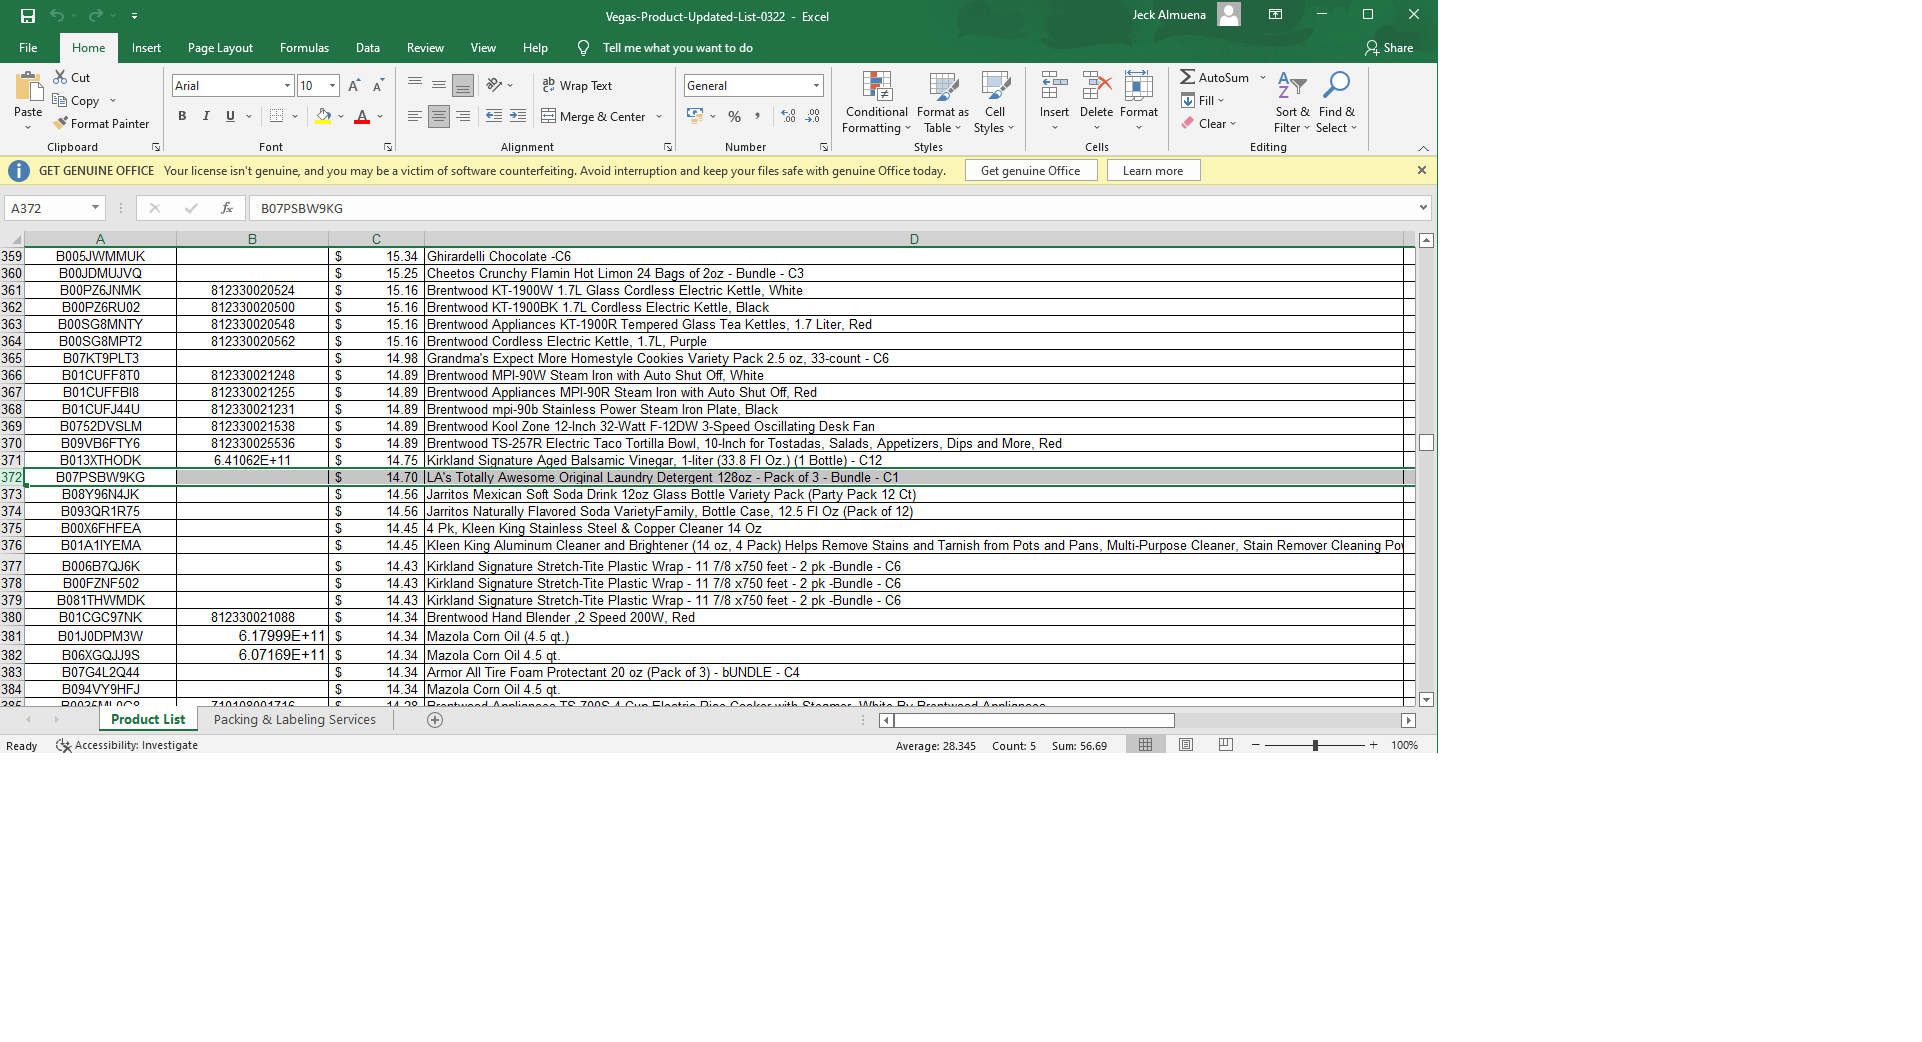Open the Number Format General dropdown
The image size is (1922, 1042).
coord(817,86)
